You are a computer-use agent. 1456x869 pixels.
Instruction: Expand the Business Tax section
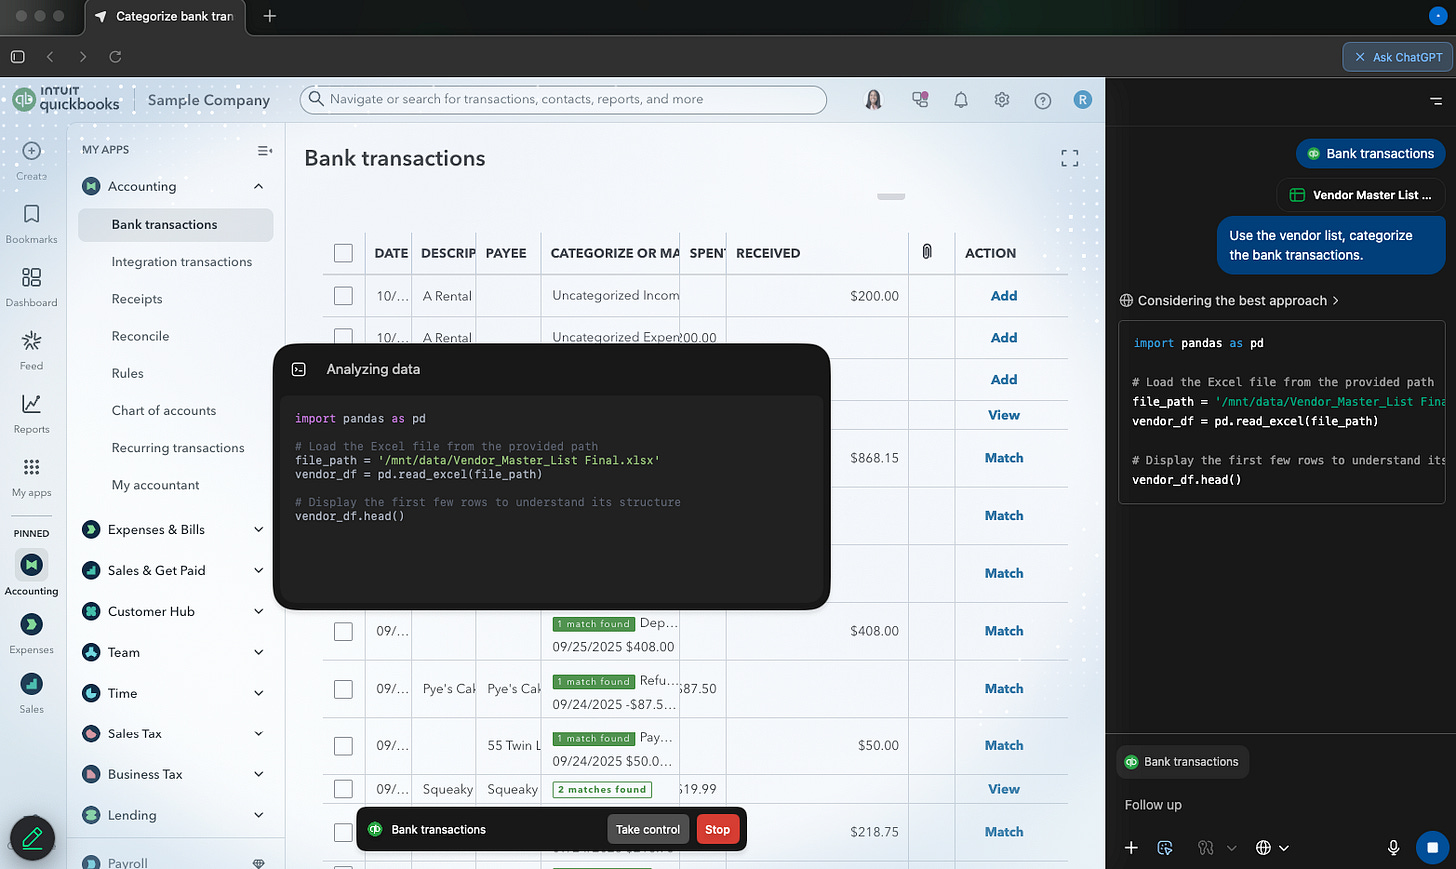click(x=259, y=775)
